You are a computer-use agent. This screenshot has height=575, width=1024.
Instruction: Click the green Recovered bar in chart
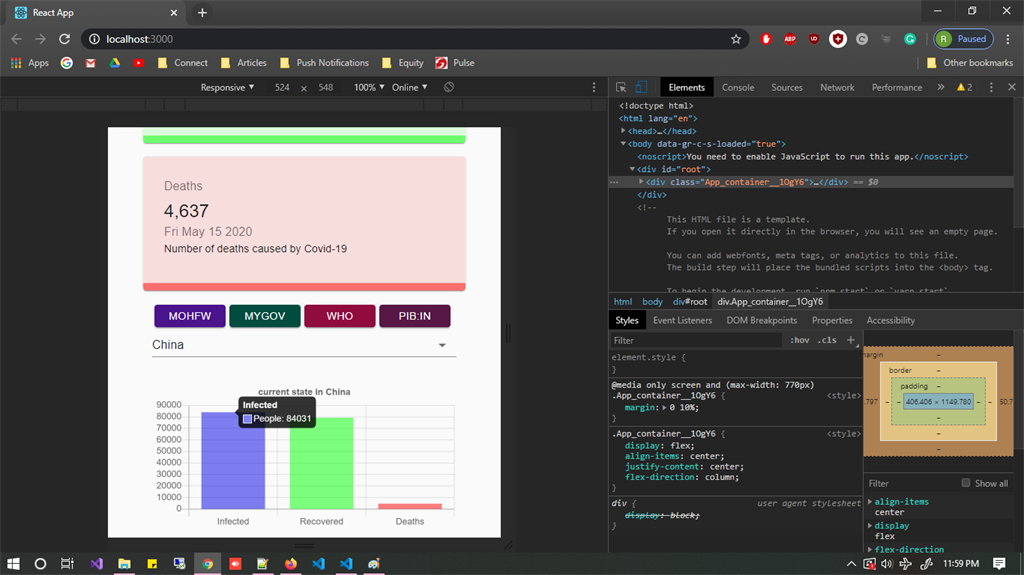(x=321, y=463)
